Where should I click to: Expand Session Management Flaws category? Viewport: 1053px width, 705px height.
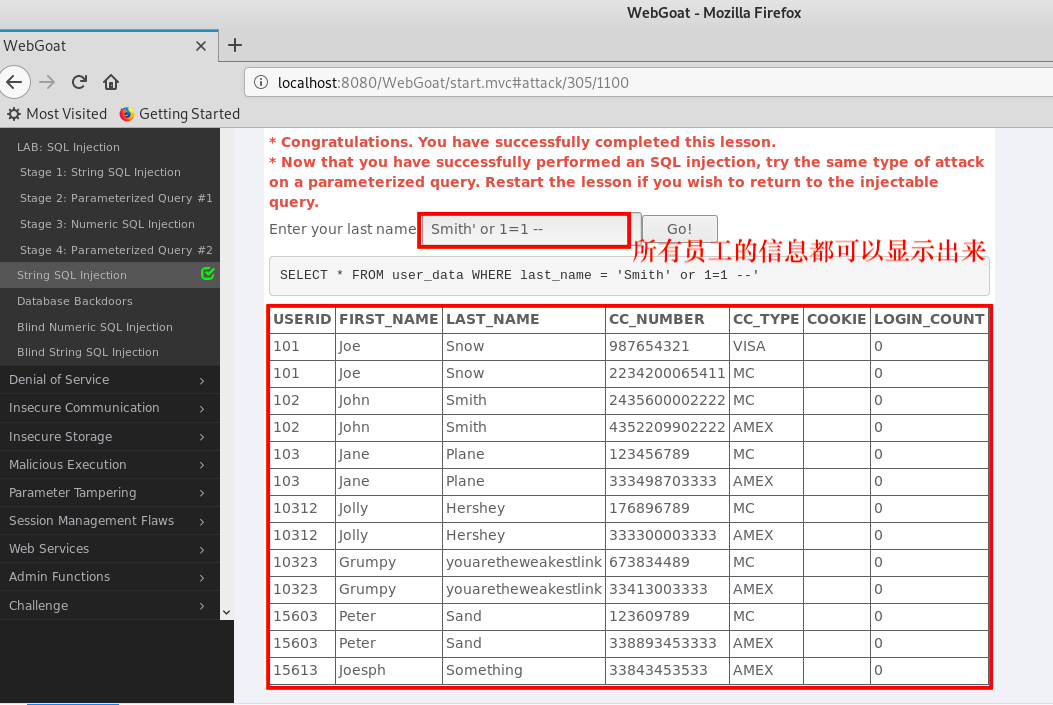[x=109, y=521]
